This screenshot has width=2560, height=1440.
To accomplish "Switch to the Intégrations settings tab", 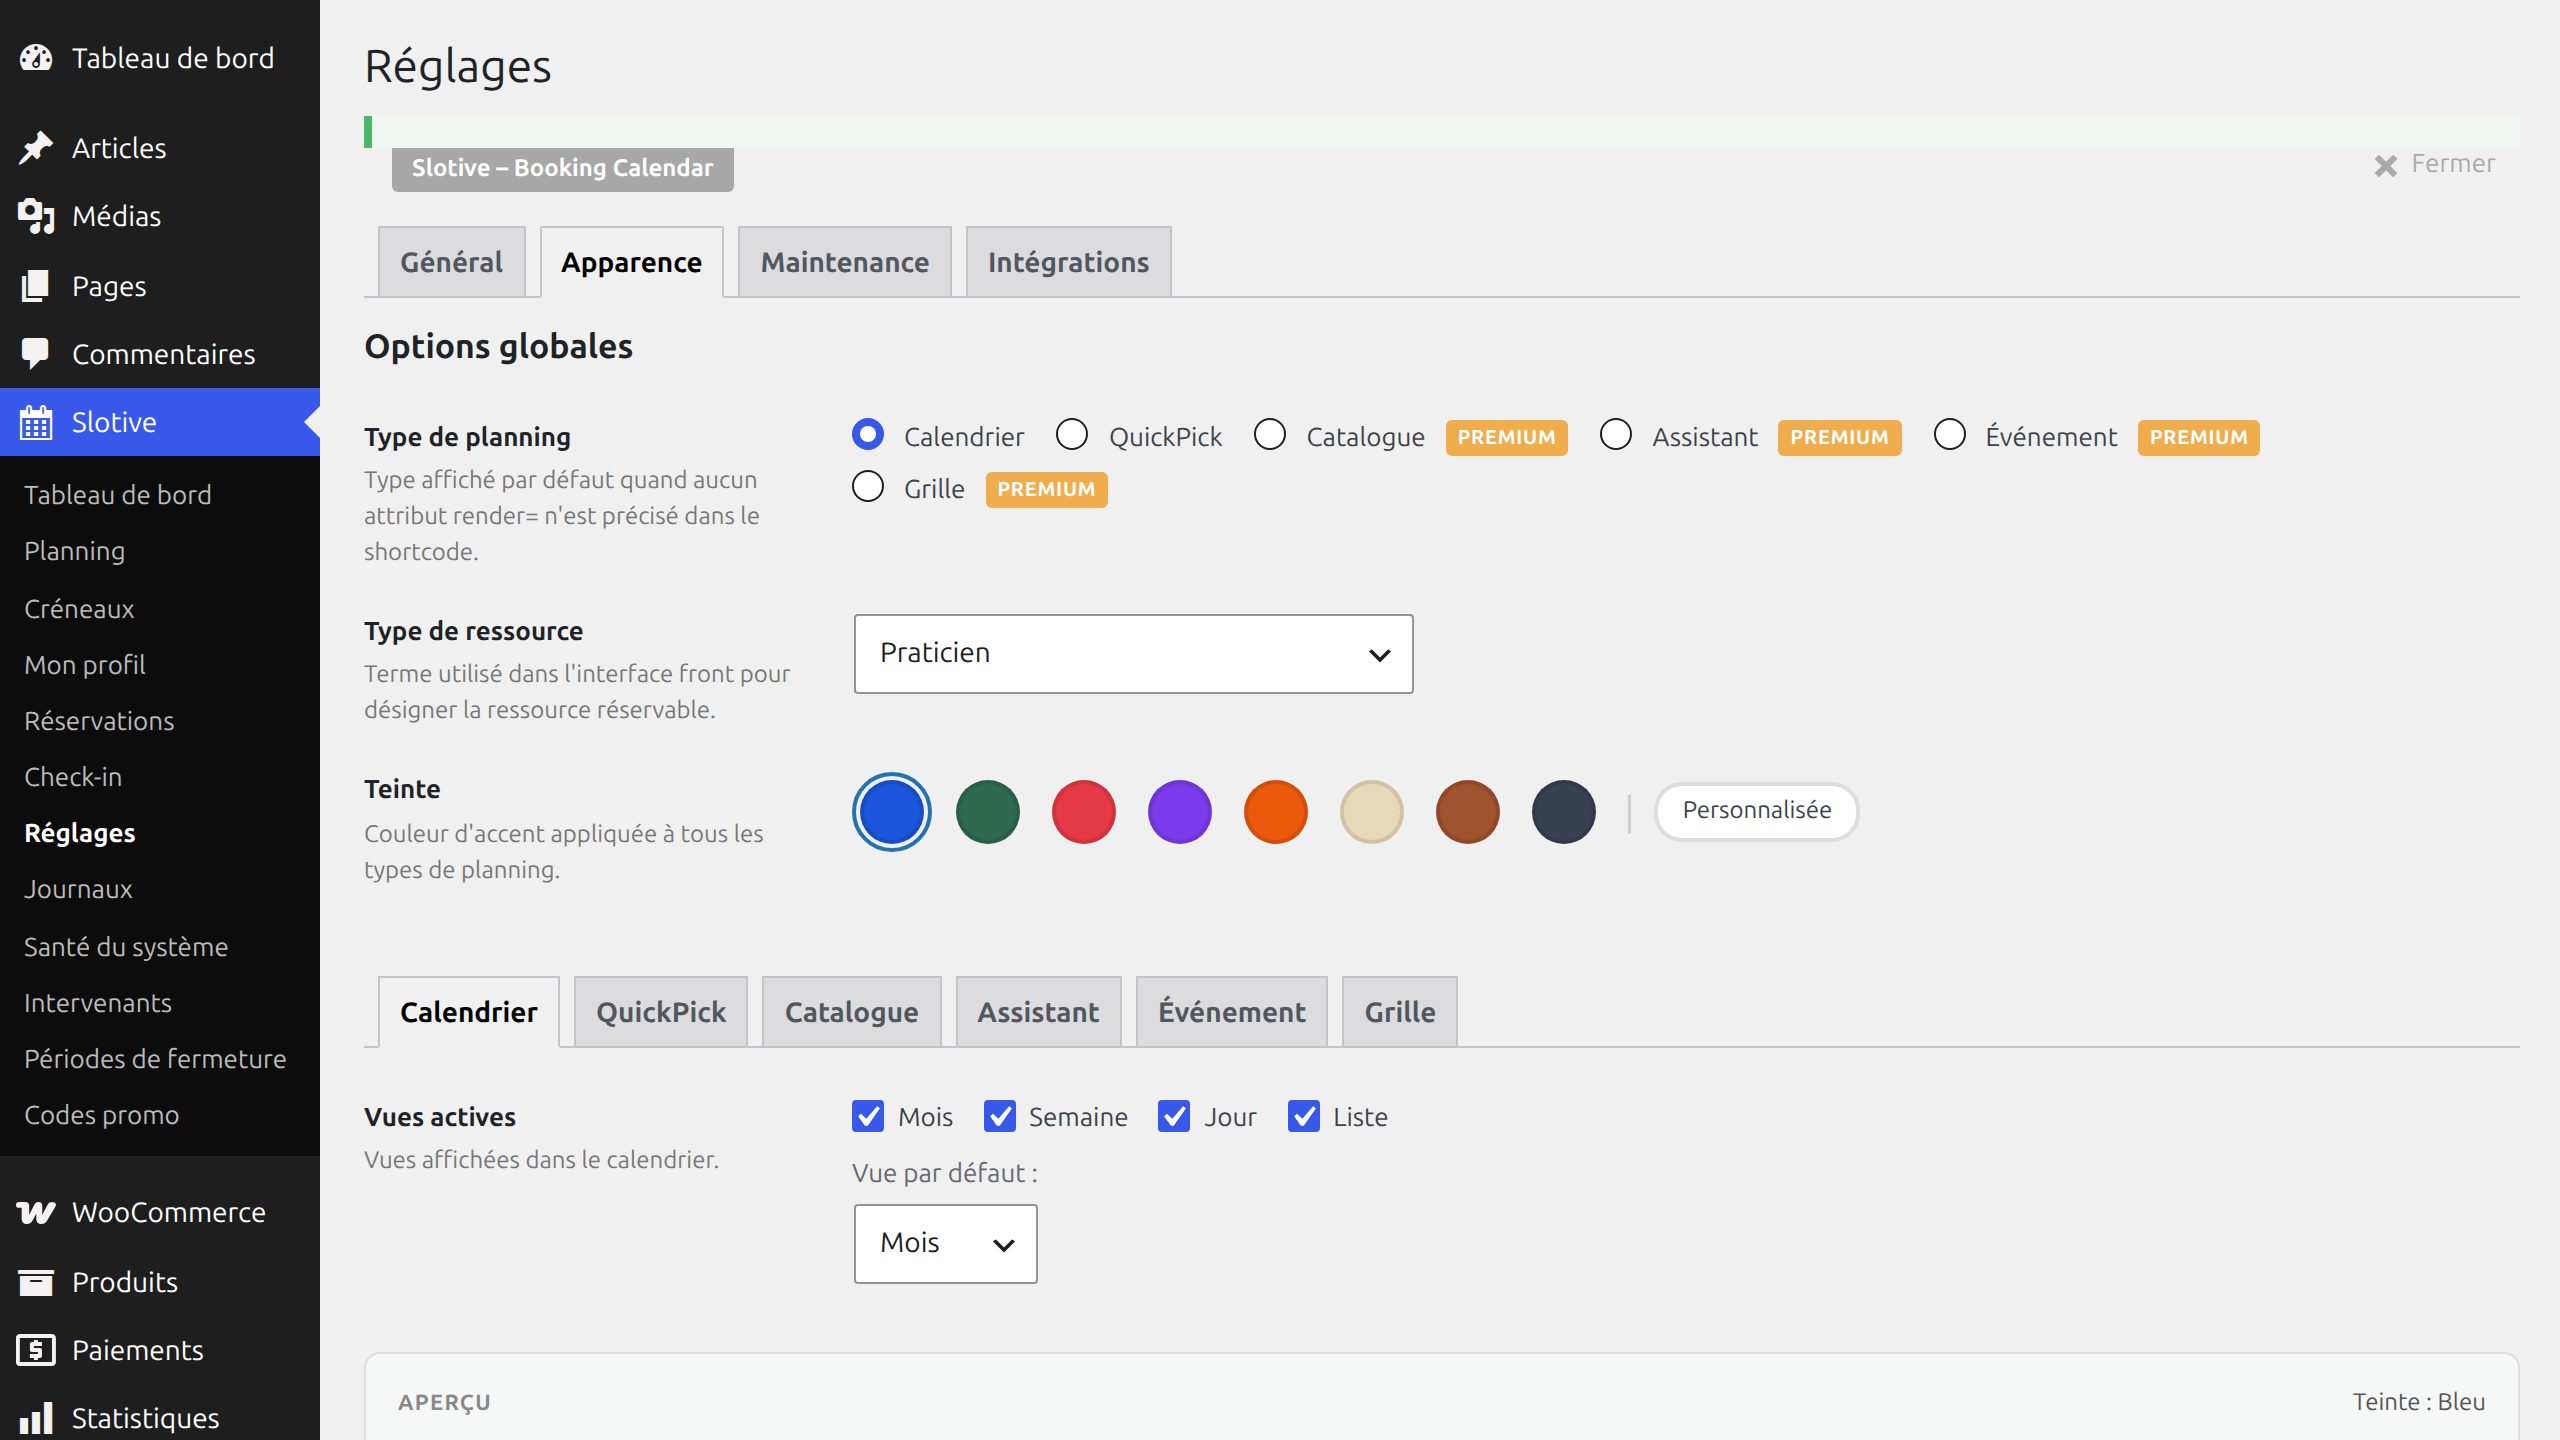I will click(x=1069, y=262).
